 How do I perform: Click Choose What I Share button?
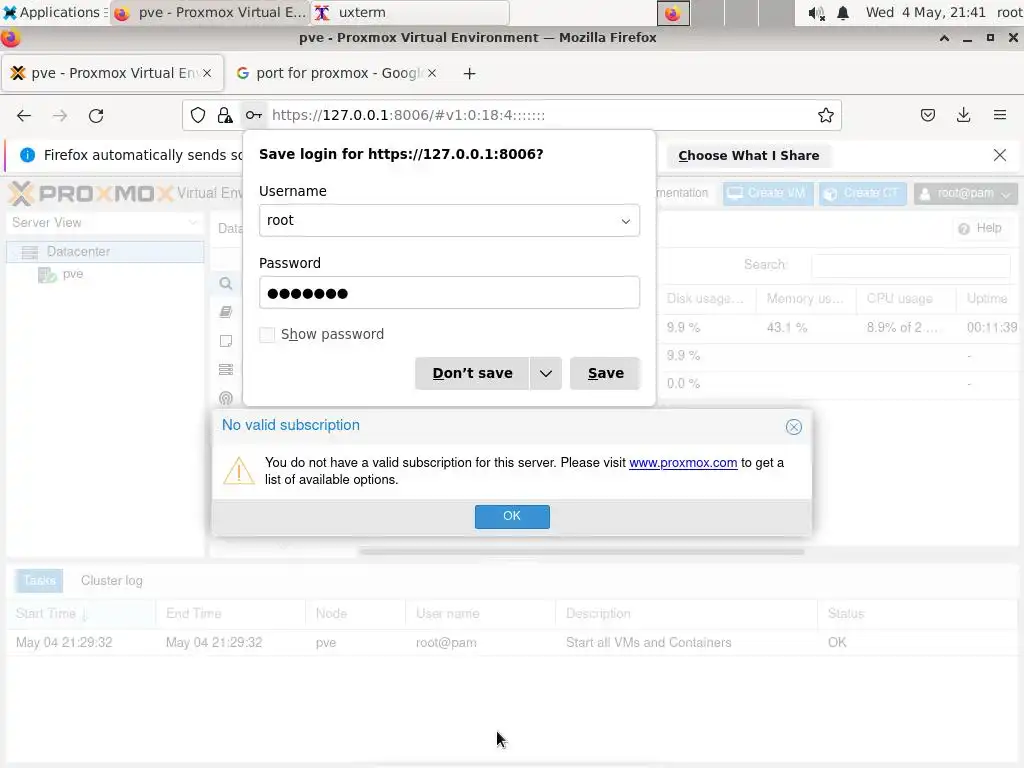[x=748, y=155]
